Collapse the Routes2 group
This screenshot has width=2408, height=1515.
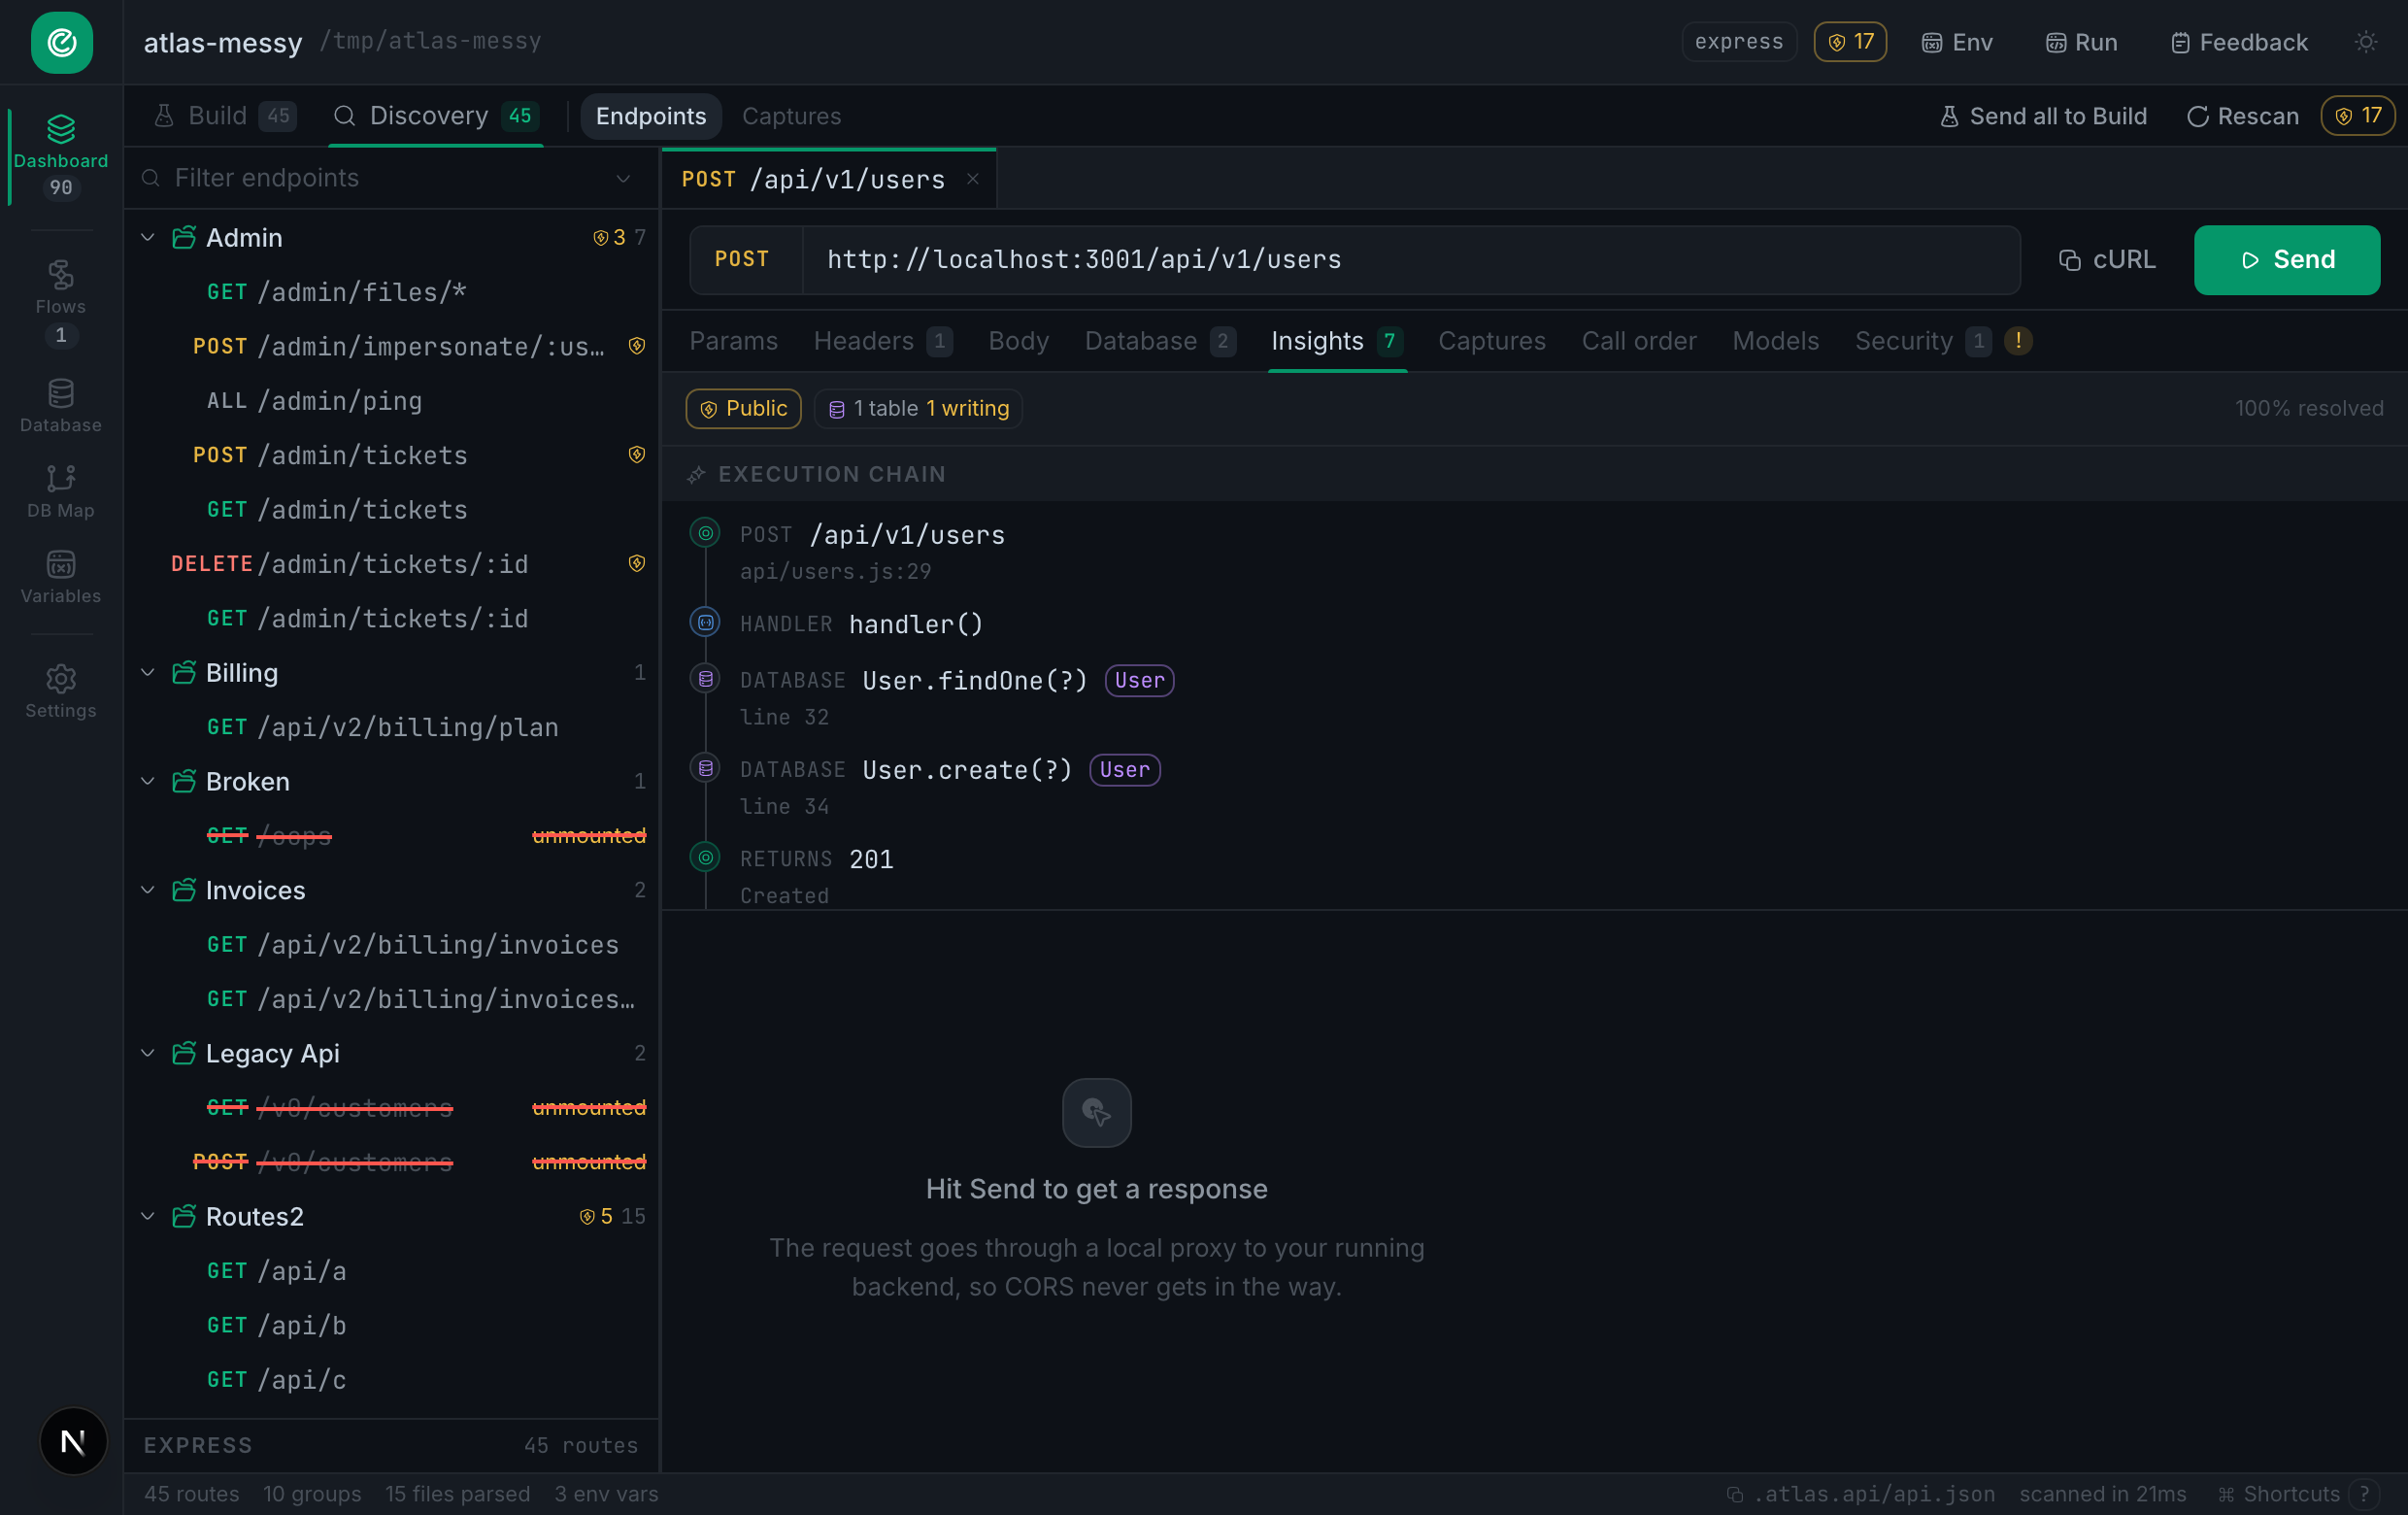(148, 1216)
